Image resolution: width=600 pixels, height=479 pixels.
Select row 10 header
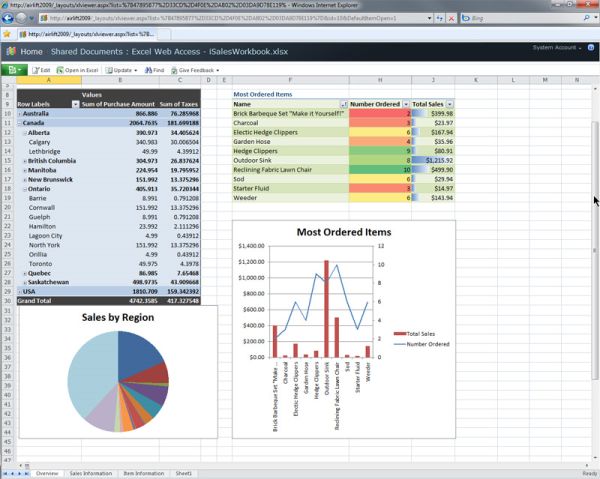point(8,114)
